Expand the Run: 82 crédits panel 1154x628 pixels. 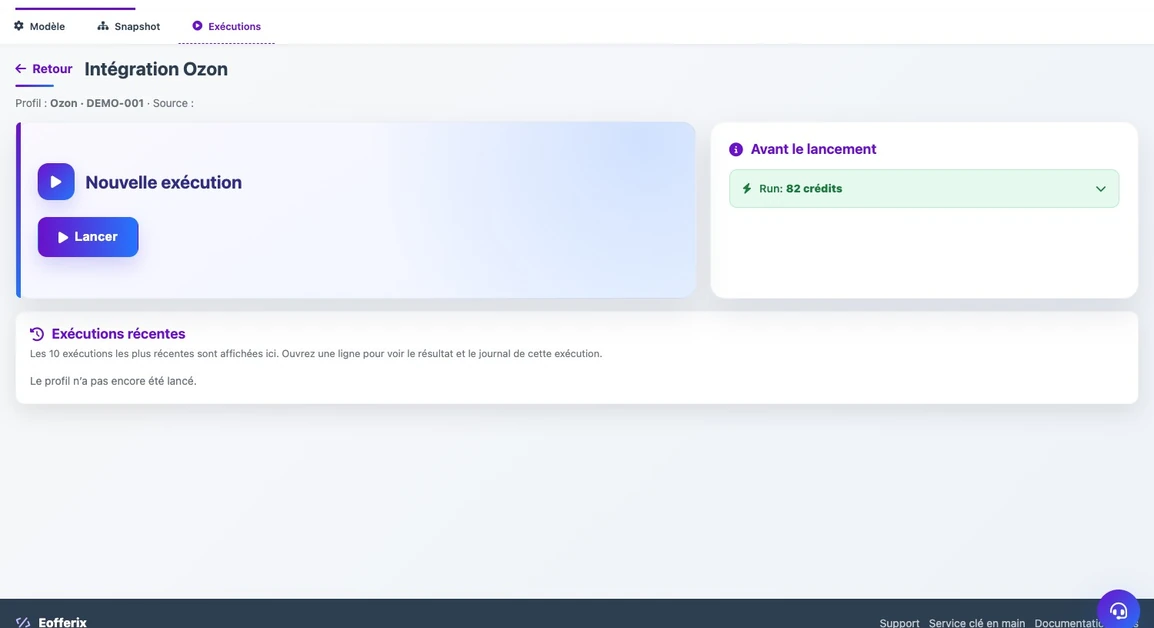tap(924, 188)
